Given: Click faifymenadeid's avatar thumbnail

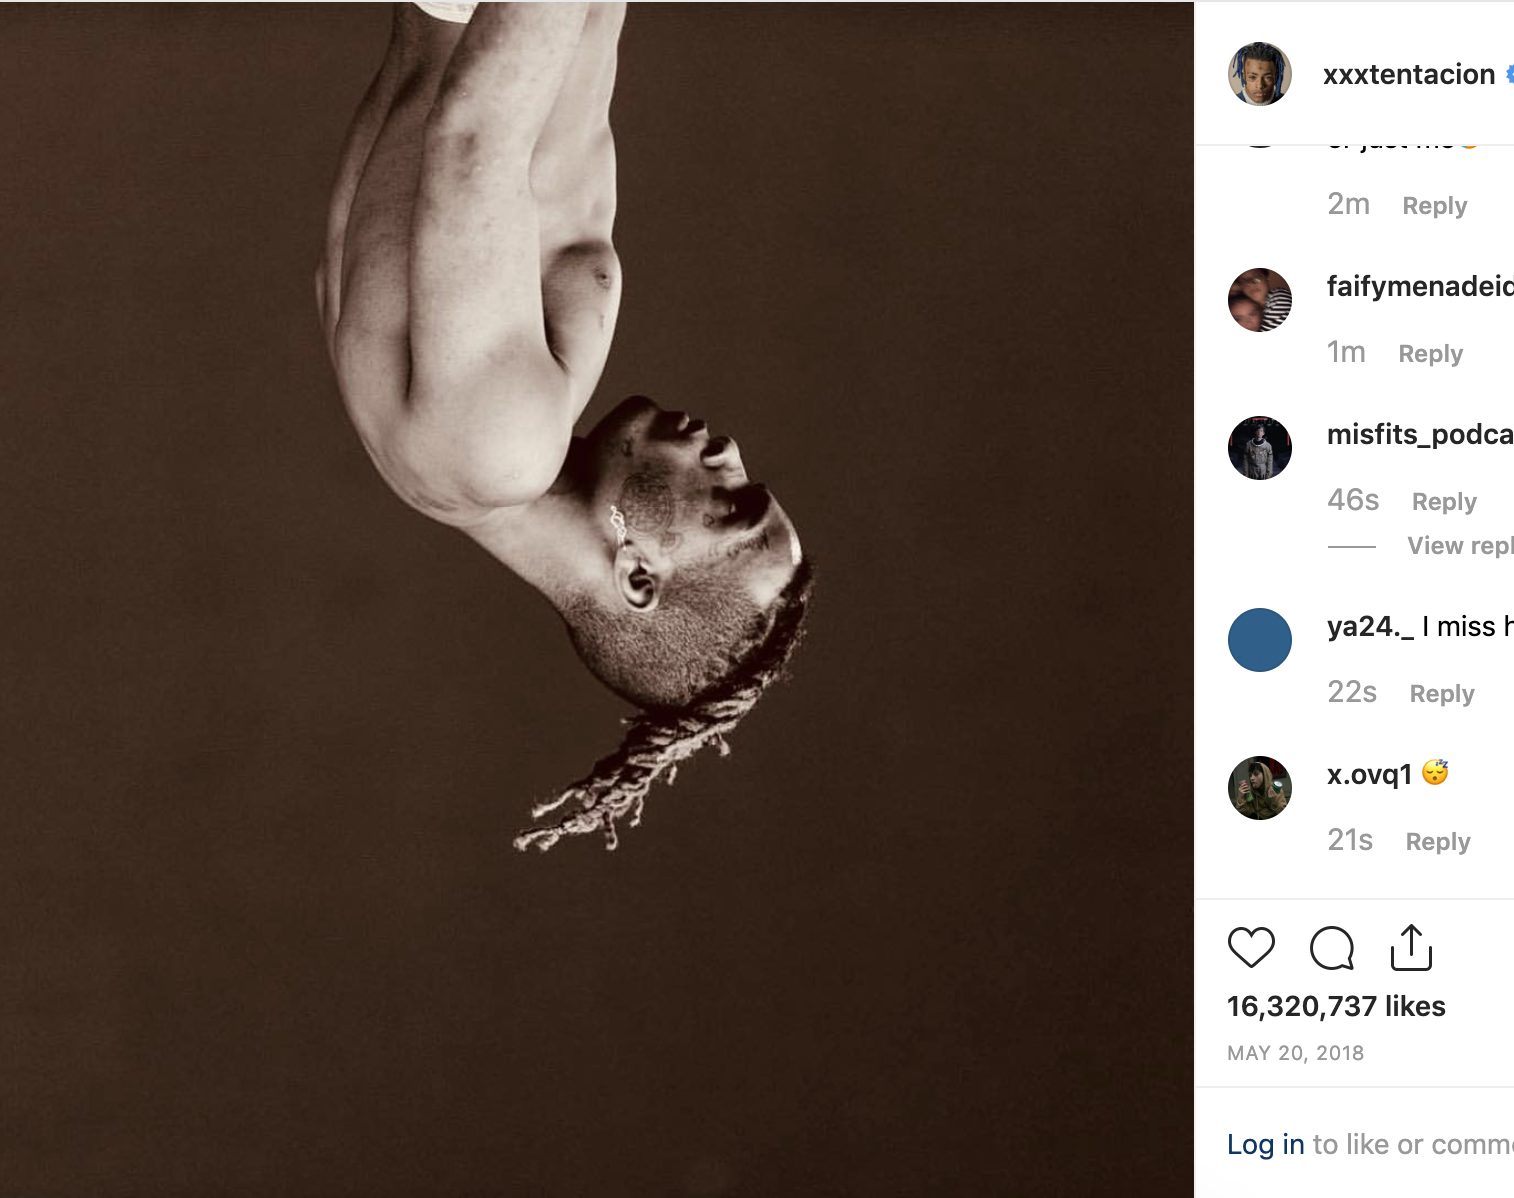Looking at the screenshot, I should pyautogui.click(x=1259, y=300).
